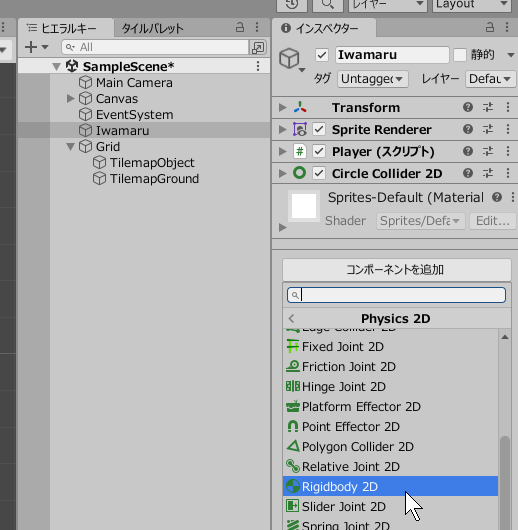The image size is (518, 530).
Task: Switch to the タイルパレット tab
Action: click(152, 28)
